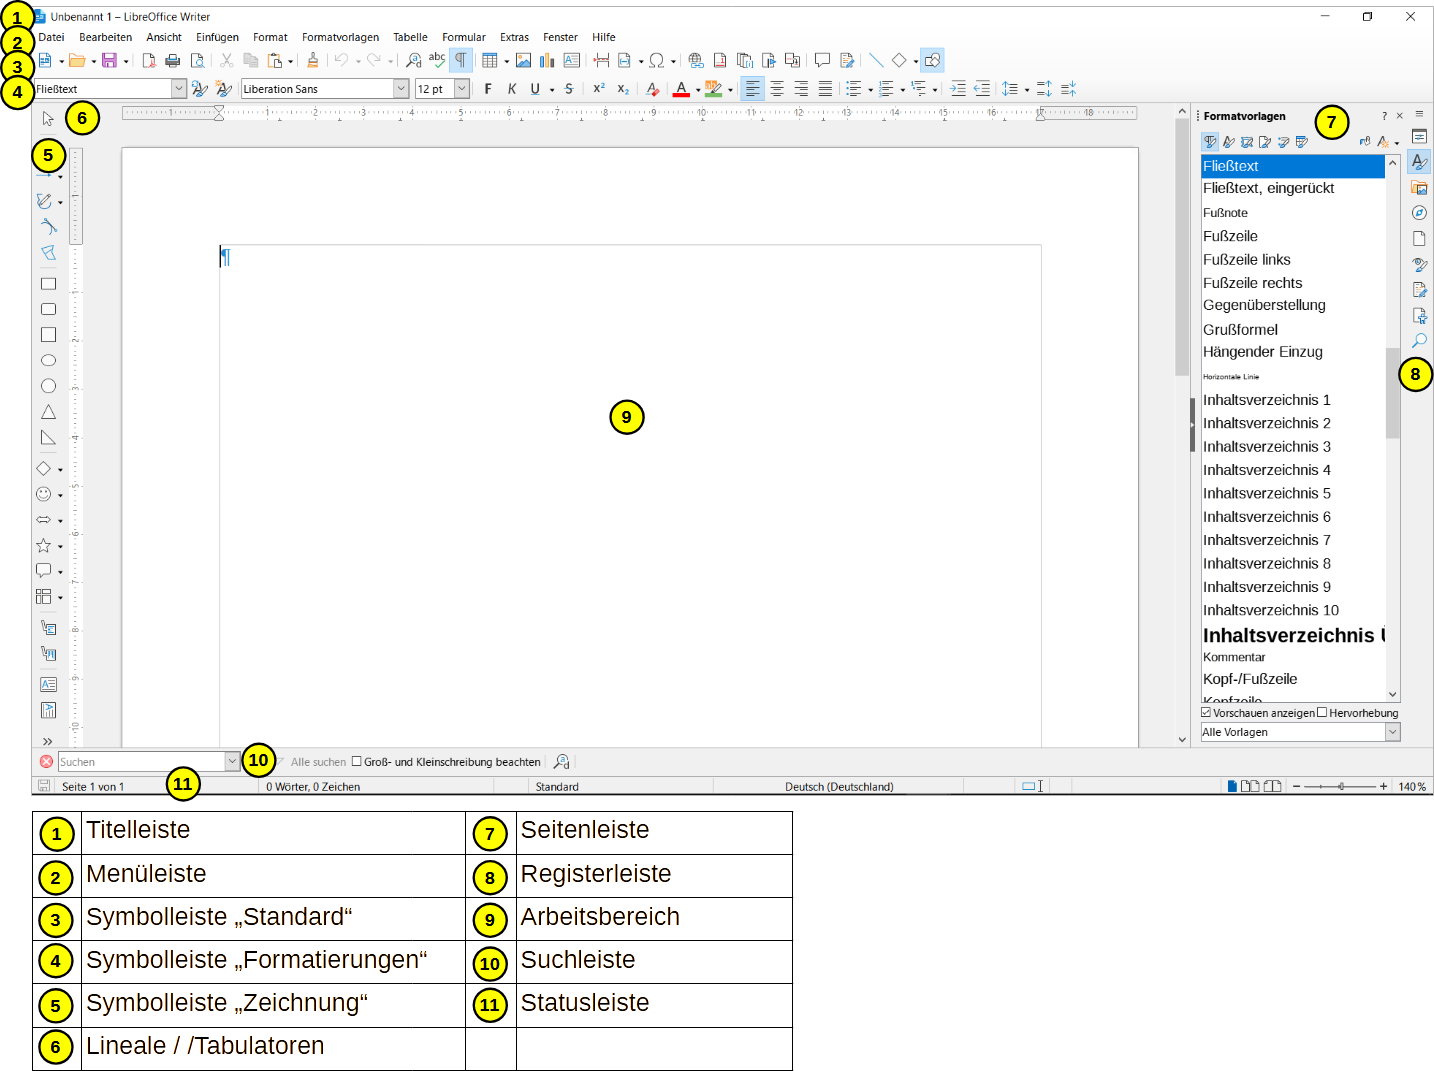The width and height of the screenshot is (1434, 1071).
Task: Open the Tabelle menu
Action: (410, 37)
